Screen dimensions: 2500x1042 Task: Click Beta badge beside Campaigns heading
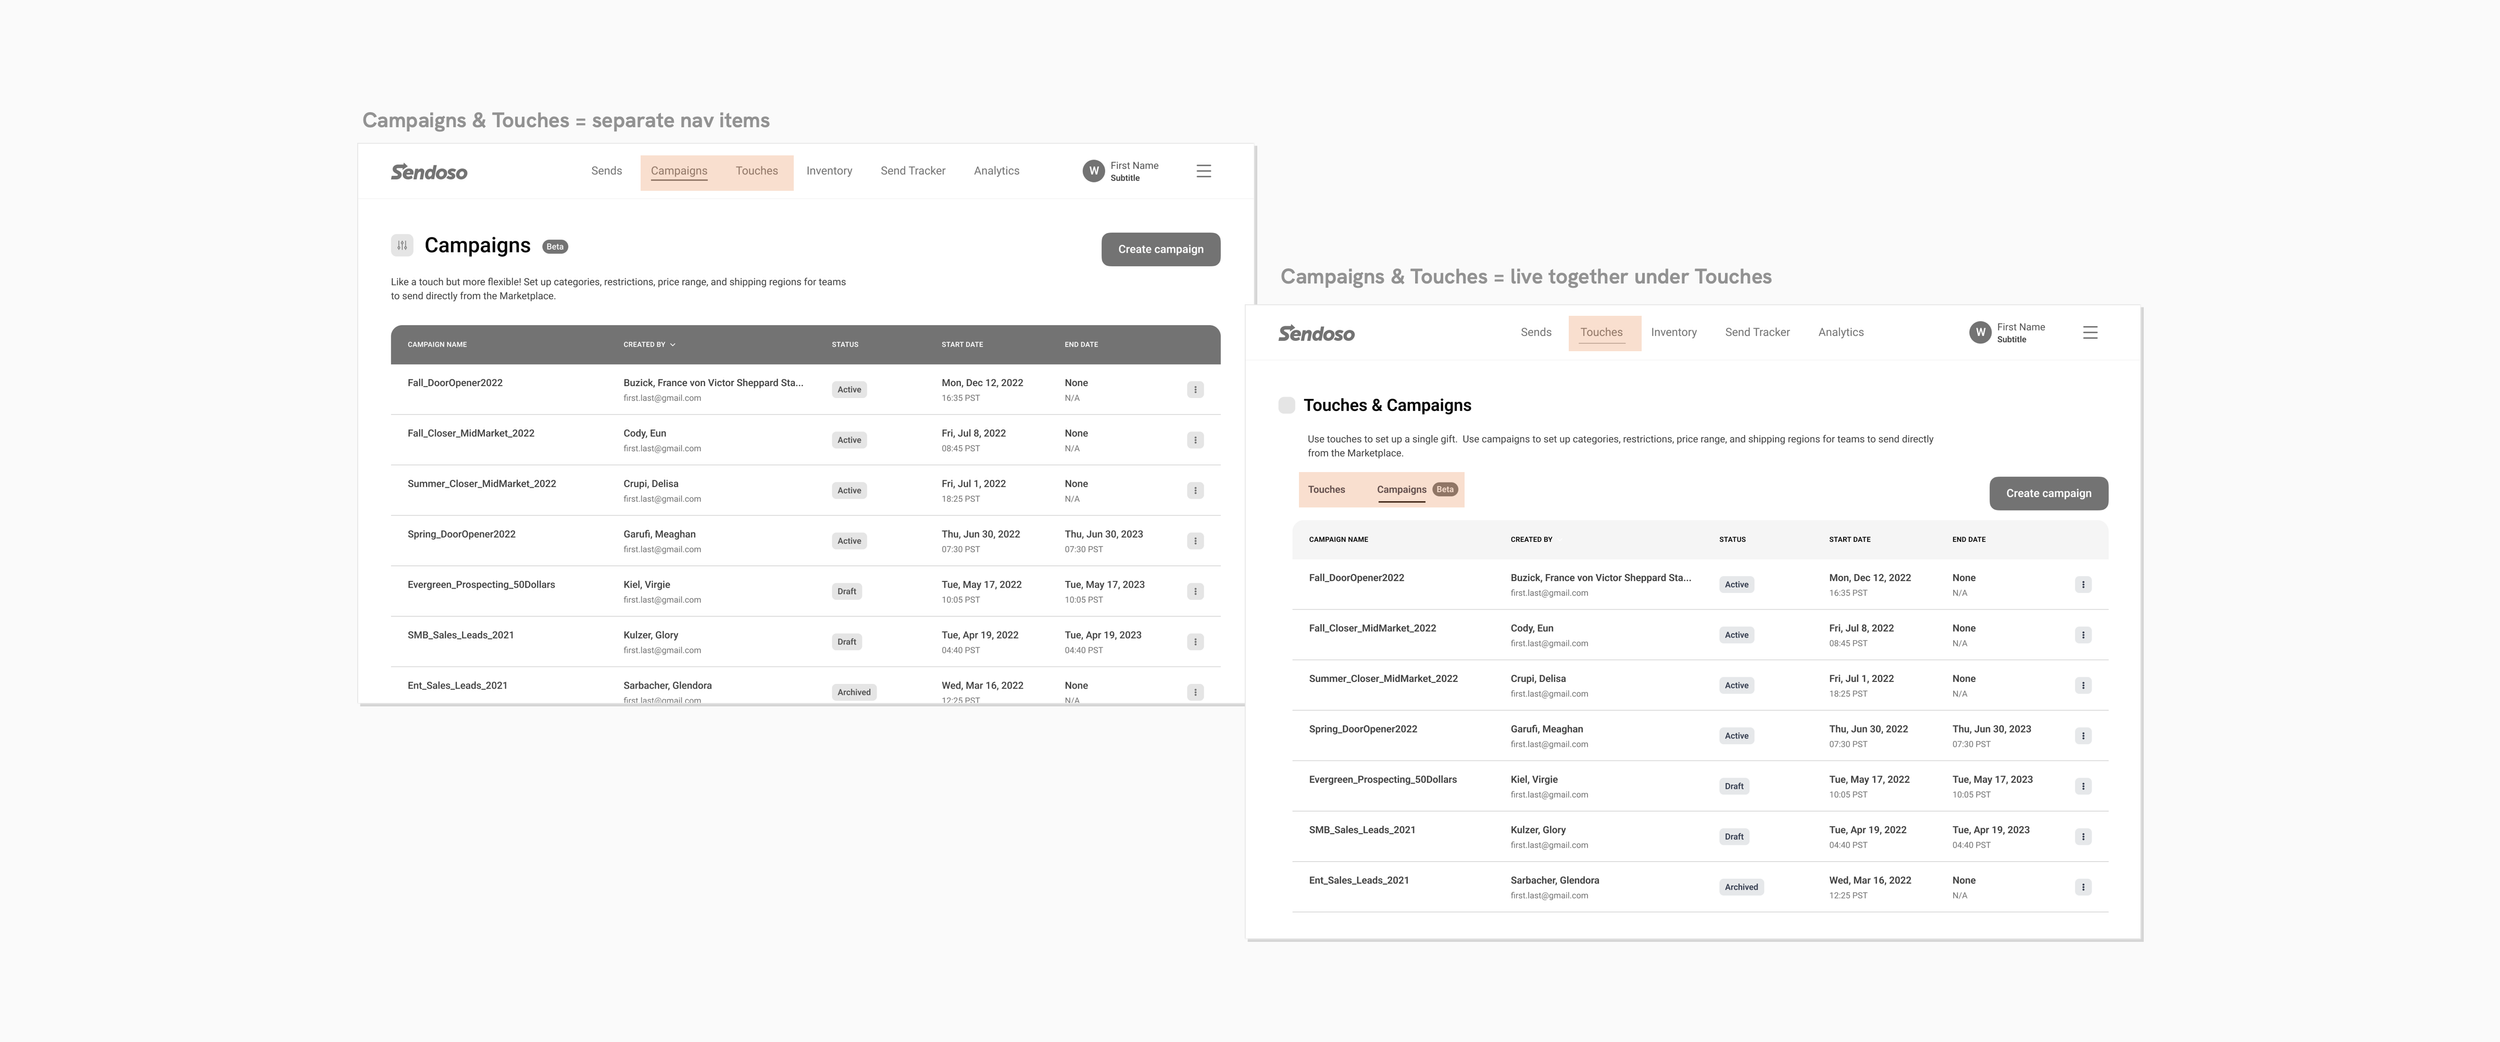point(555,247)
